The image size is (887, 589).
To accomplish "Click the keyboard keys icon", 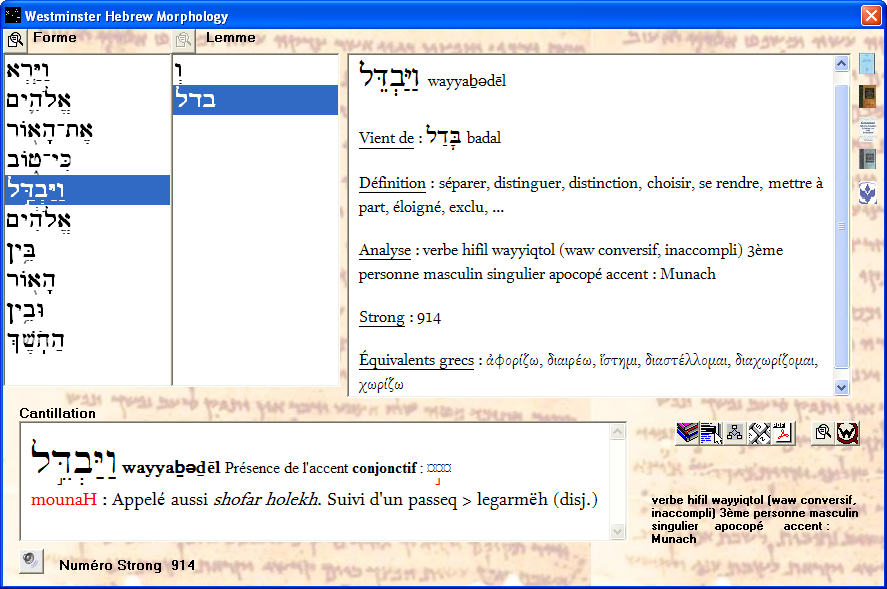I will pyautogui.click(x=759, y=433).
